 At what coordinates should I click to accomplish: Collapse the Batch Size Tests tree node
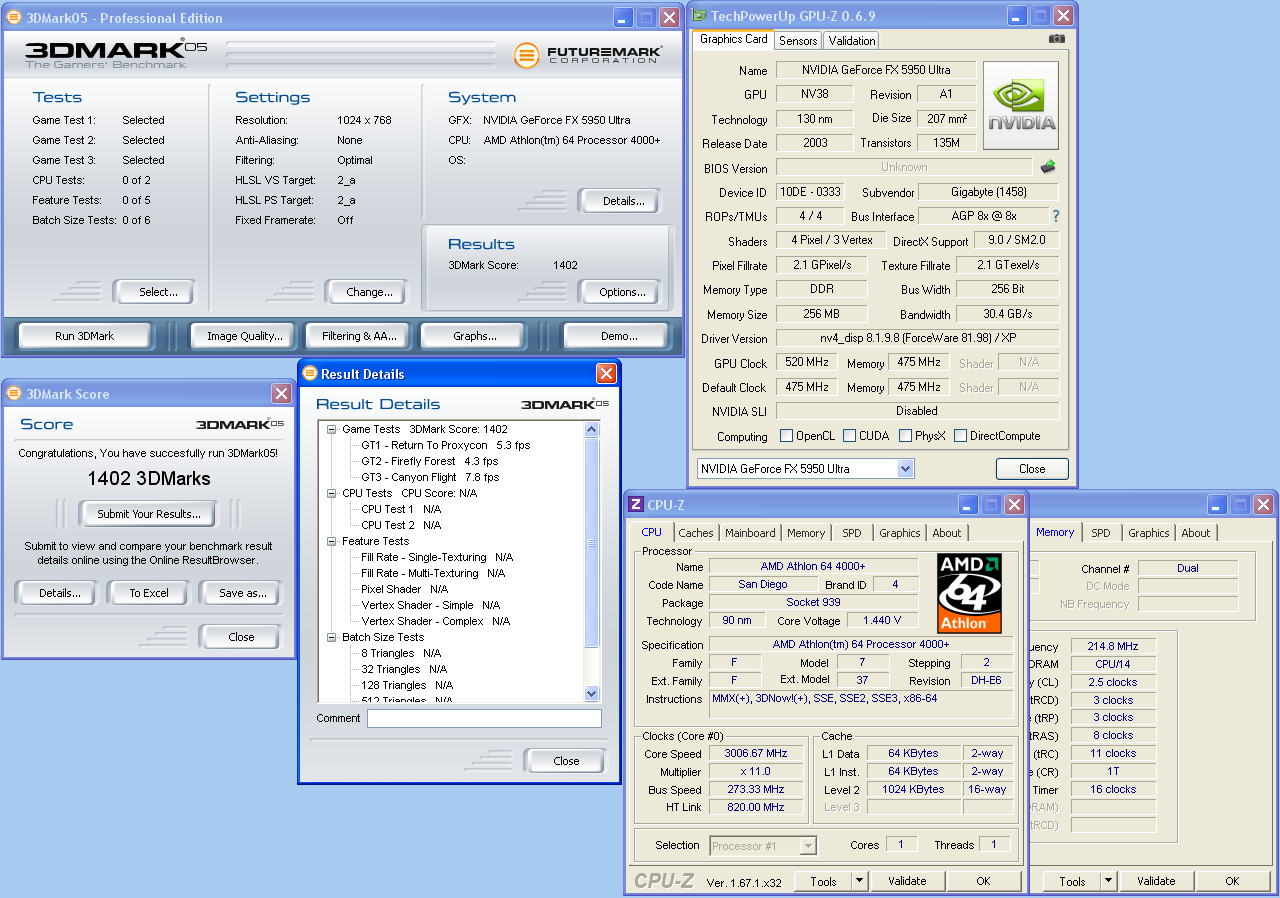tap(330, 637)
